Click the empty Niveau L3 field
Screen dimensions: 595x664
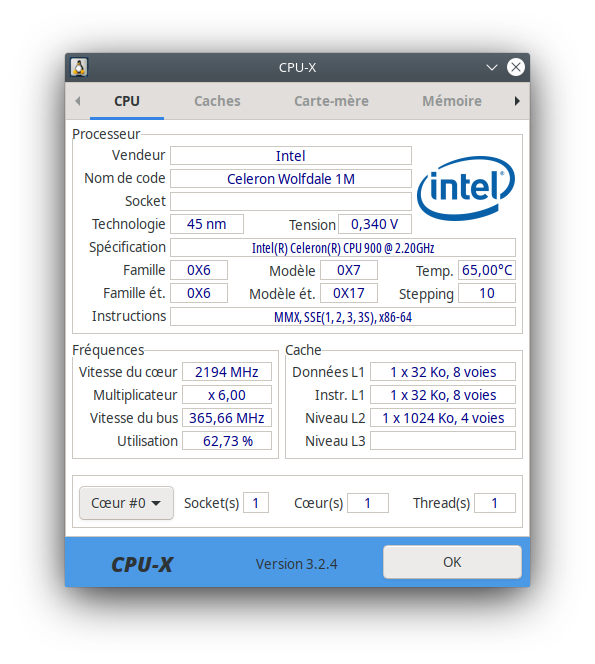pyautogui.click(x=443, y=441)
